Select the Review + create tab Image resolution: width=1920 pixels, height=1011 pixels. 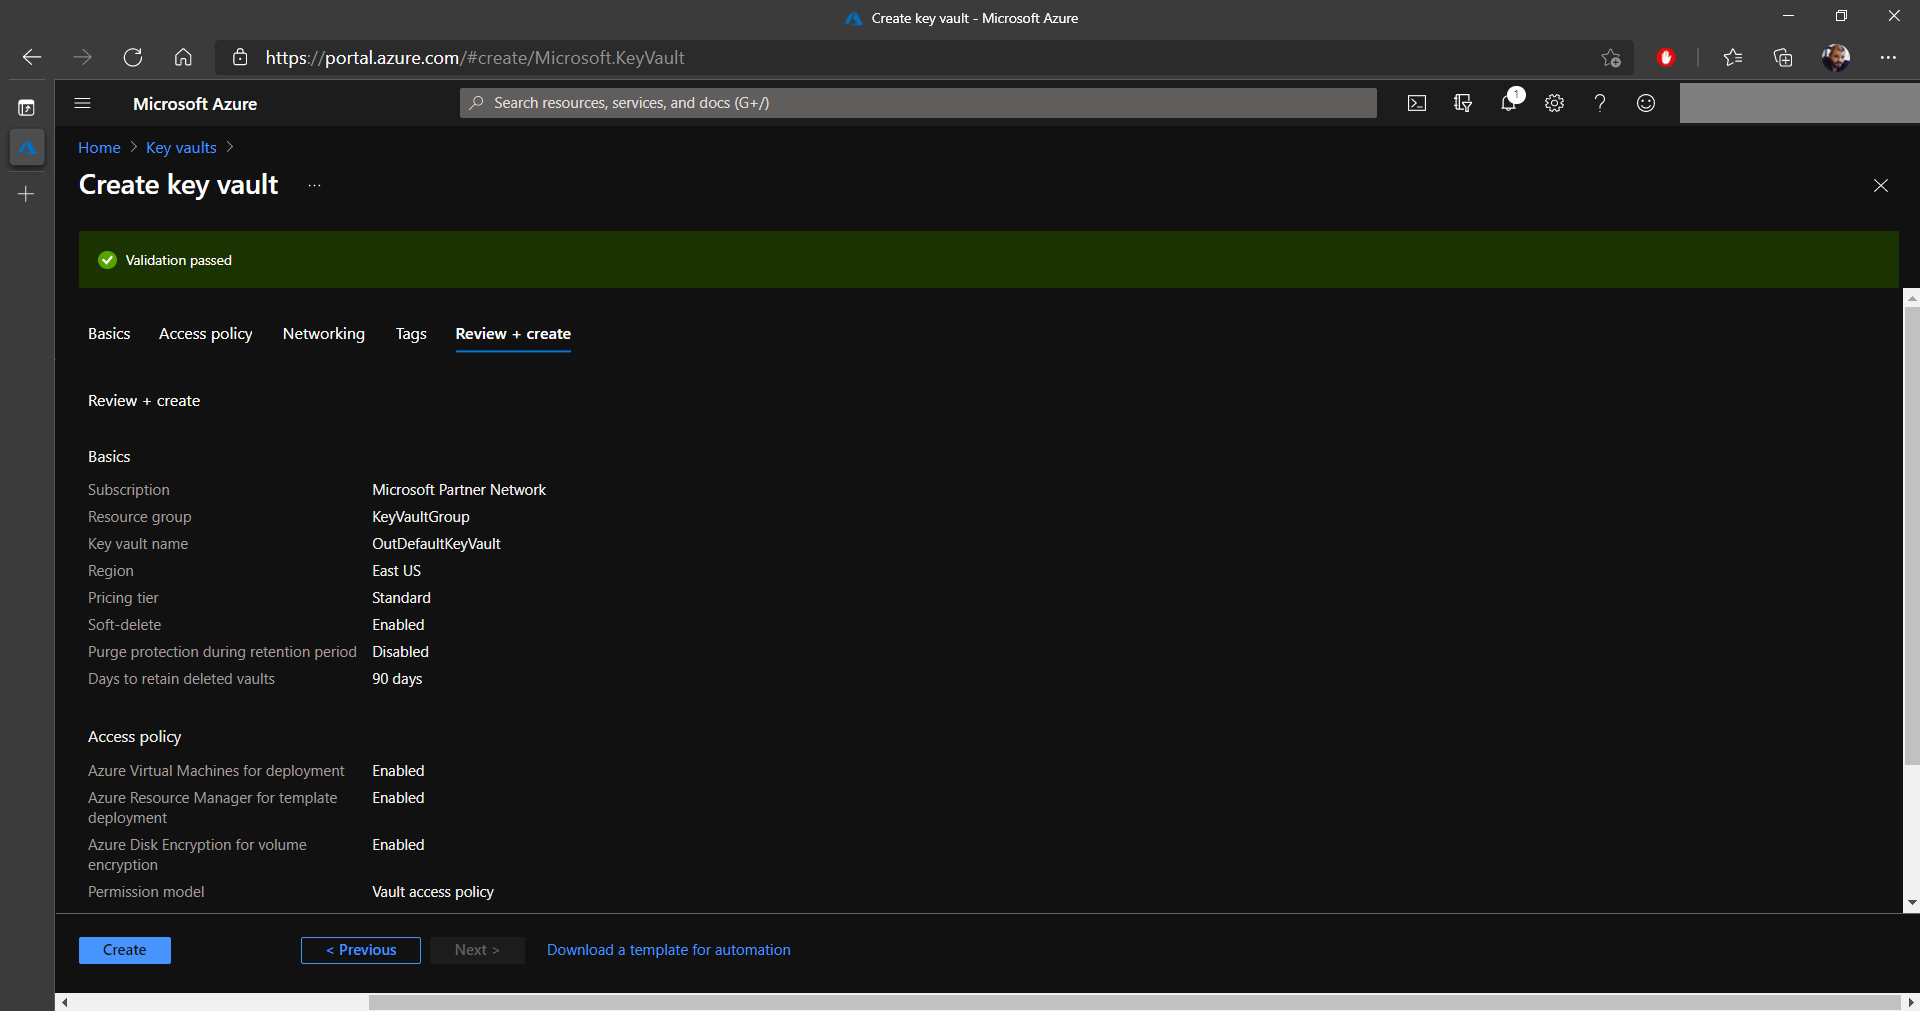coord(513,334)
